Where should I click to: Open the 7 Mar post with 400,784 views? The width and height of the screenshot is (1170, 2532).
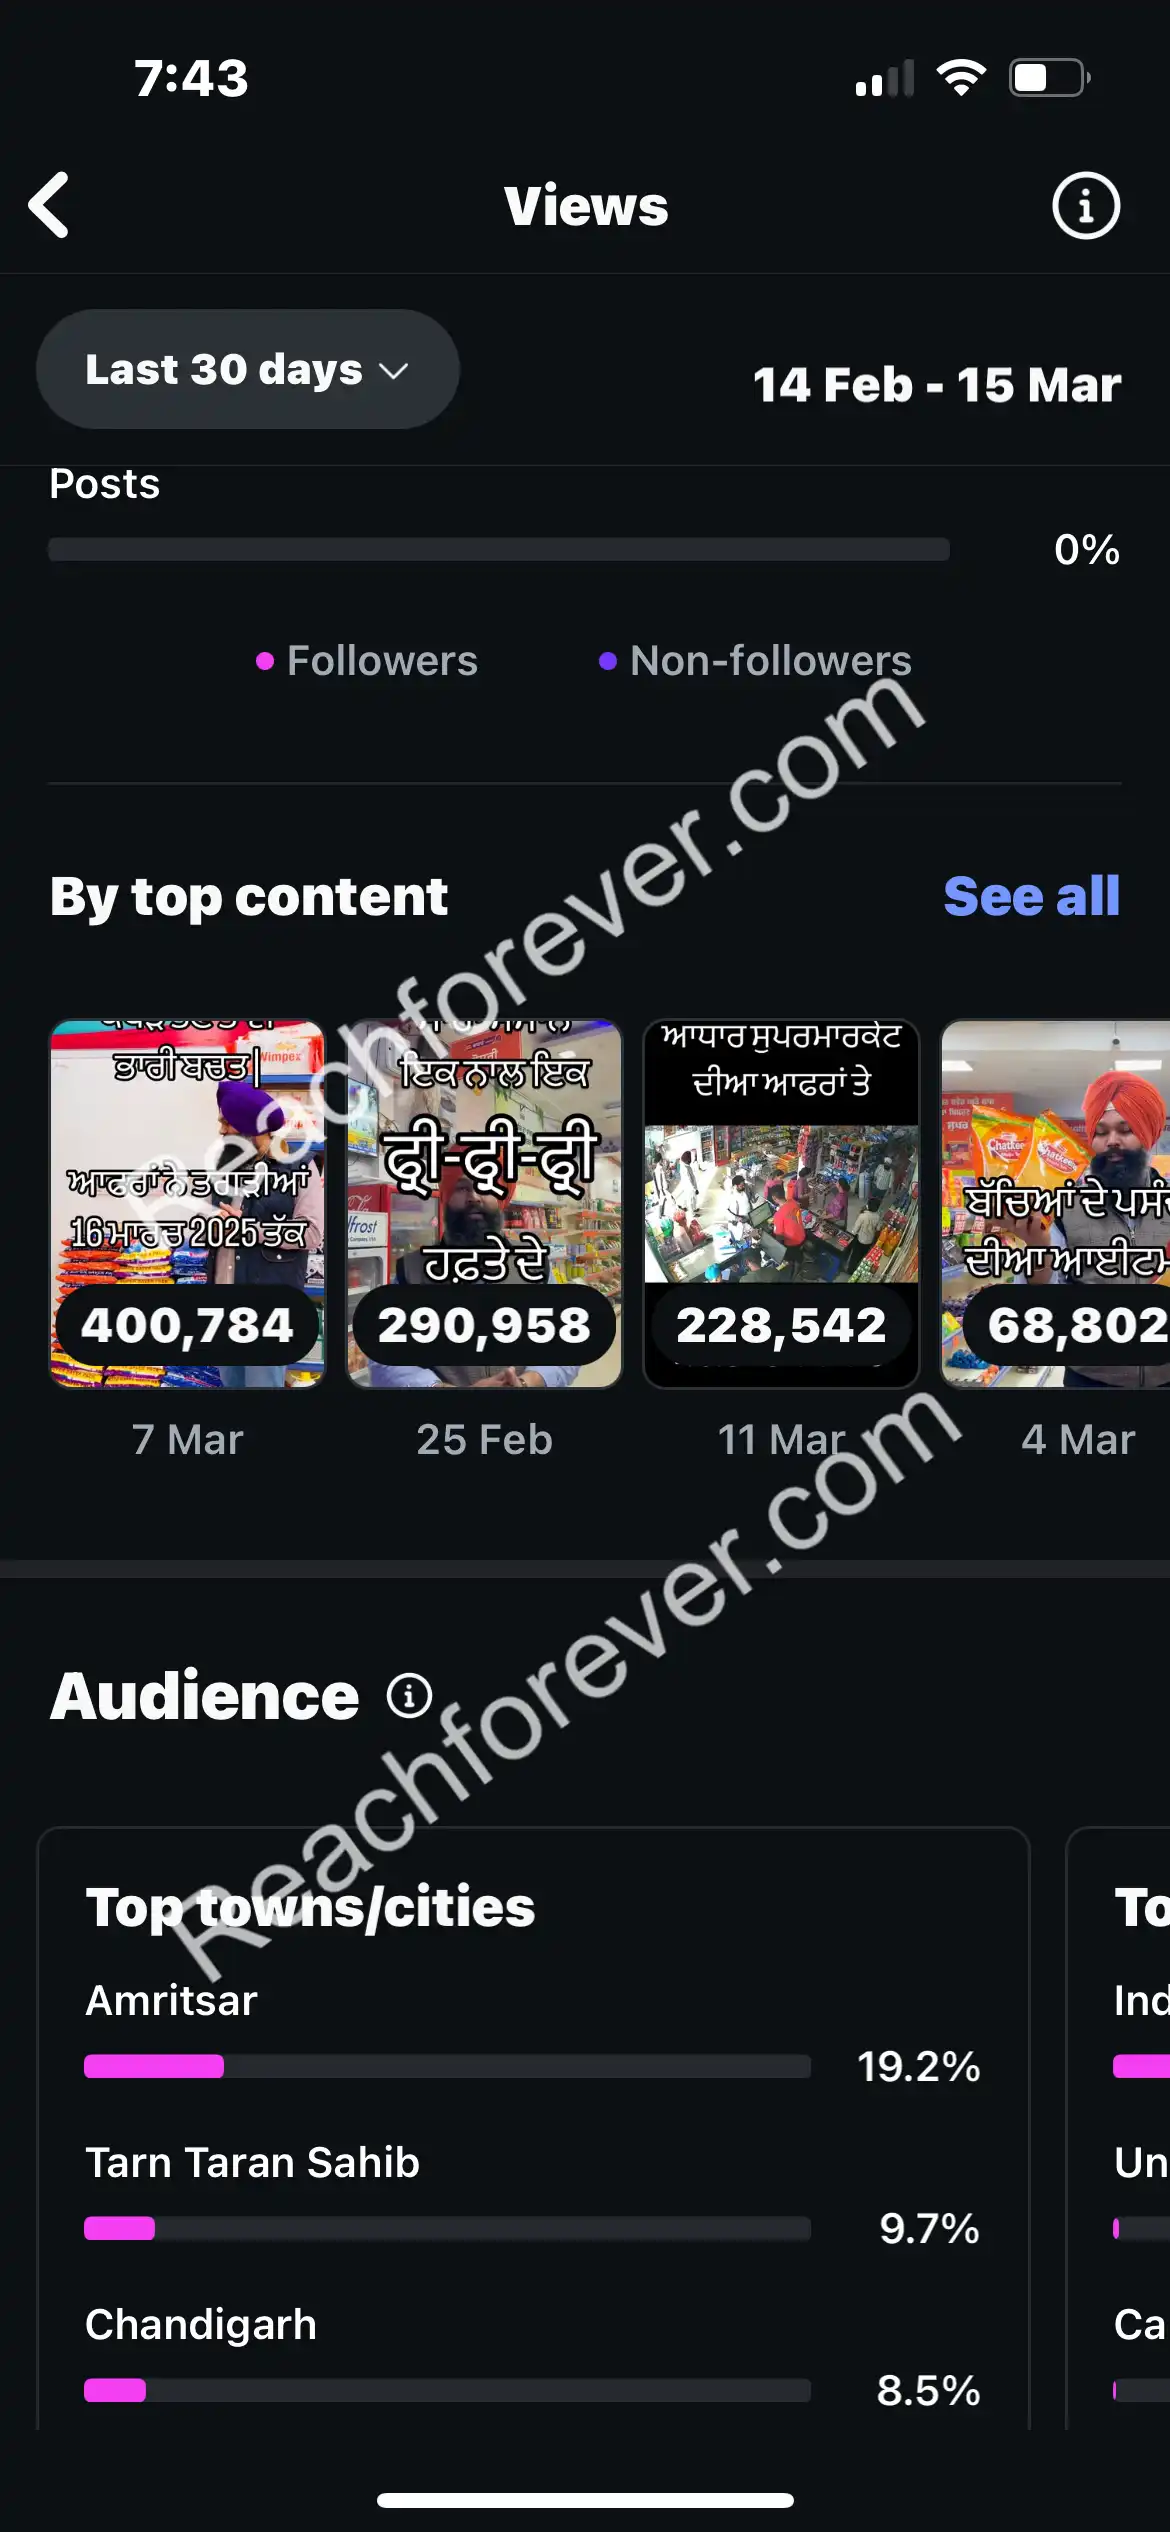click(x=187, y=1204)
